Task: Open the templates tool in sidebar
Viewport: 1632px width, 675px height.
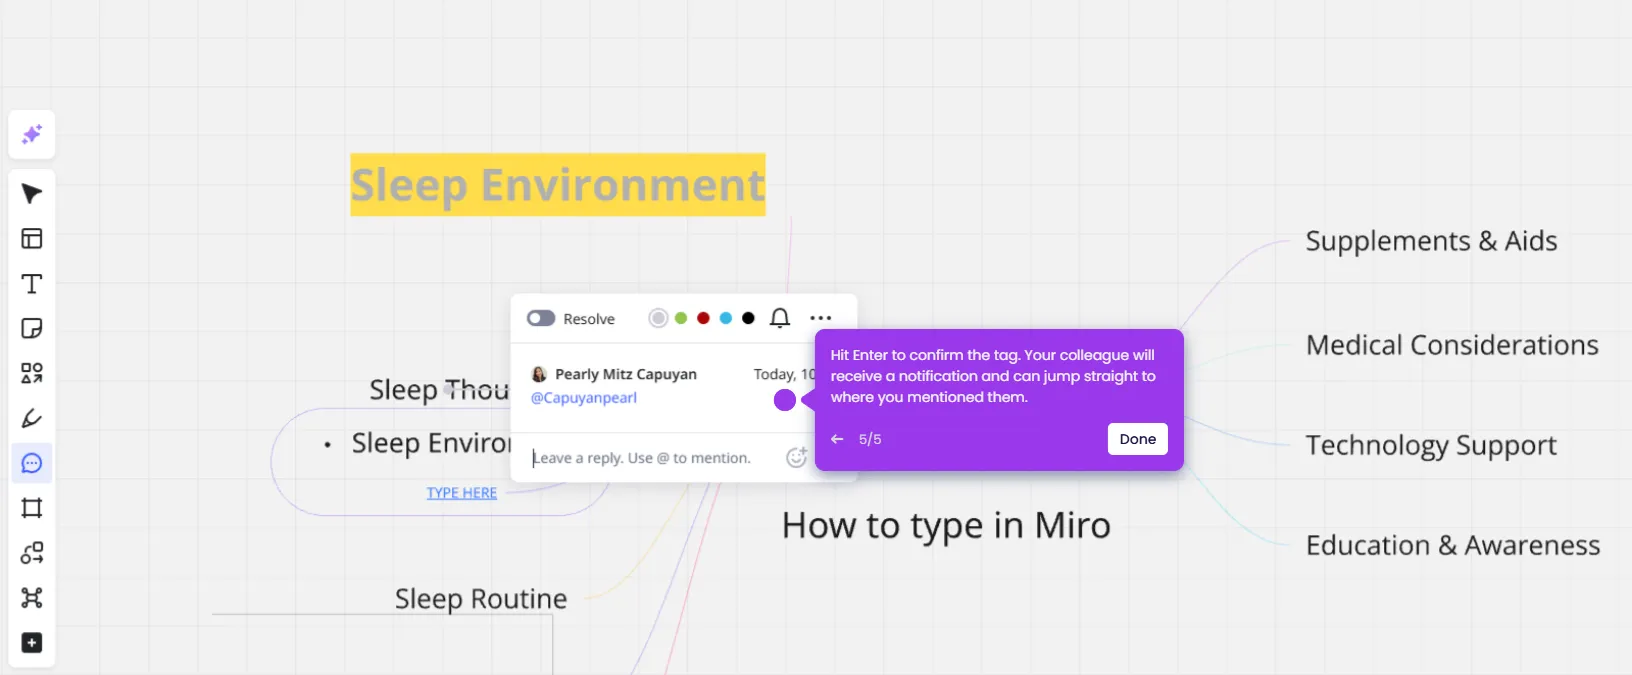Action: click(x=32, y=239)
